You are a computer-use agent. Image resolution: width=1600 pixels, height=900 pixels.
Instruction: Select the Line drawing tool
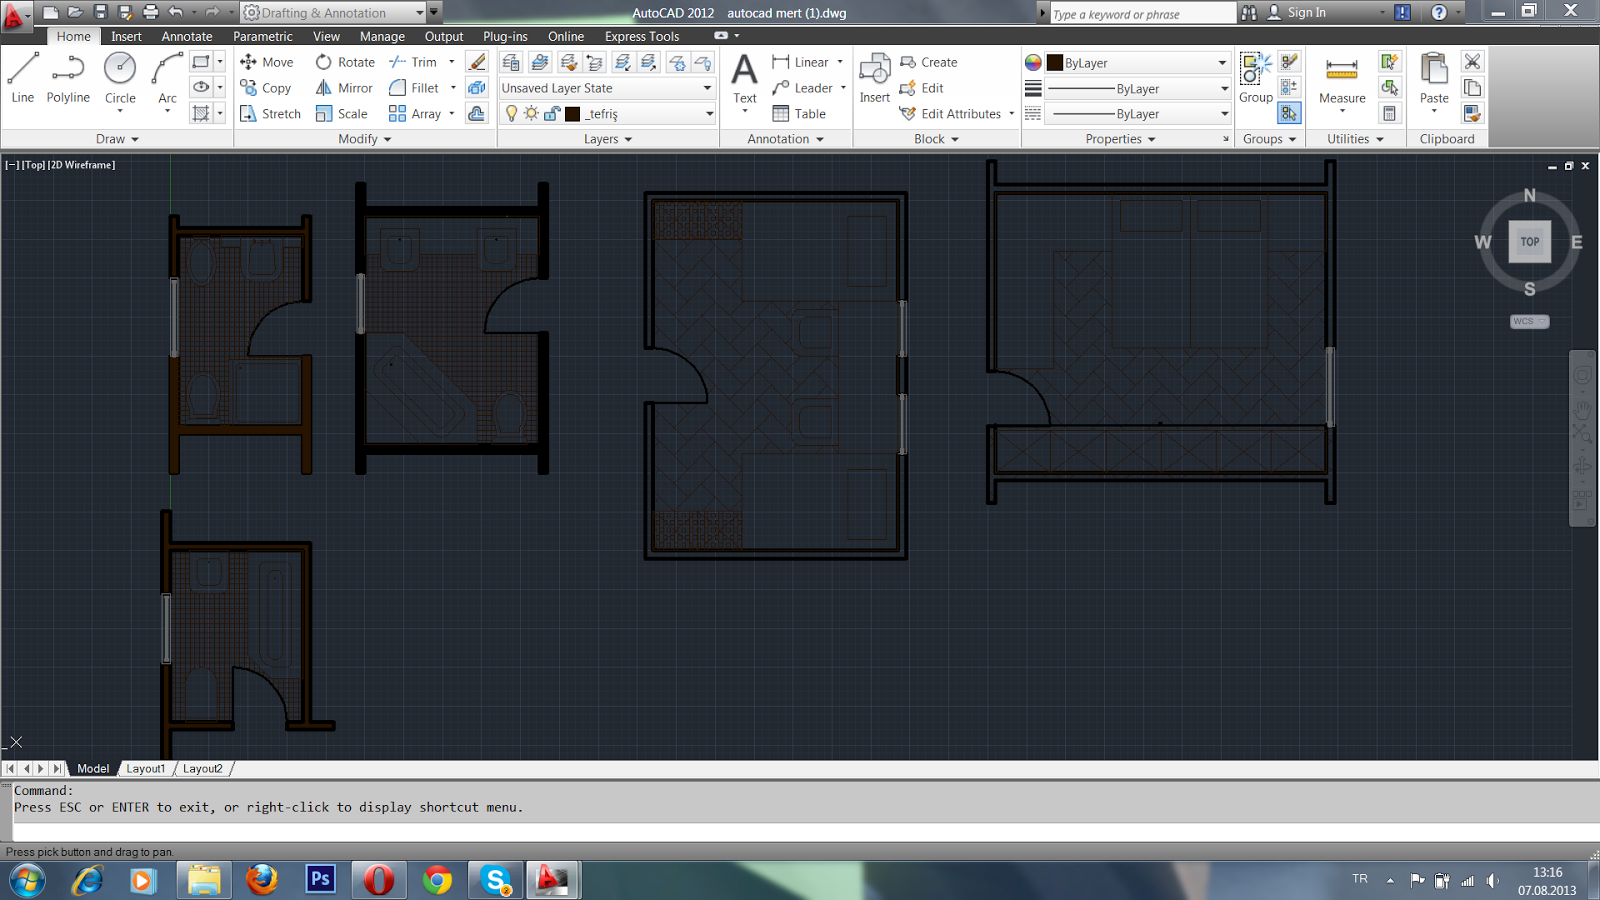[x=23, y=78]
